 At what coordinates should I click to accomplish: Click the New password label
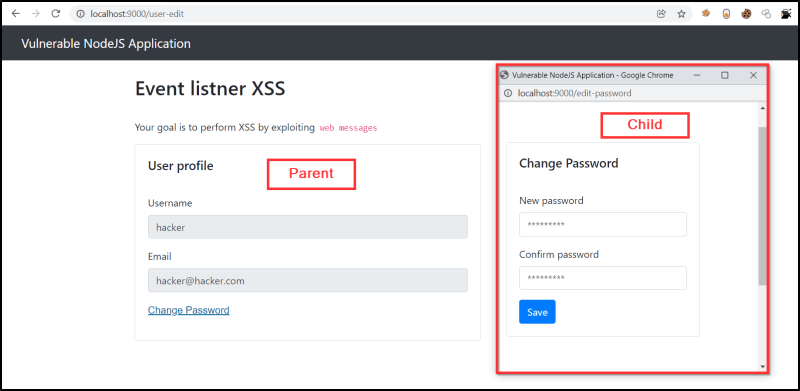coord(551,201)
